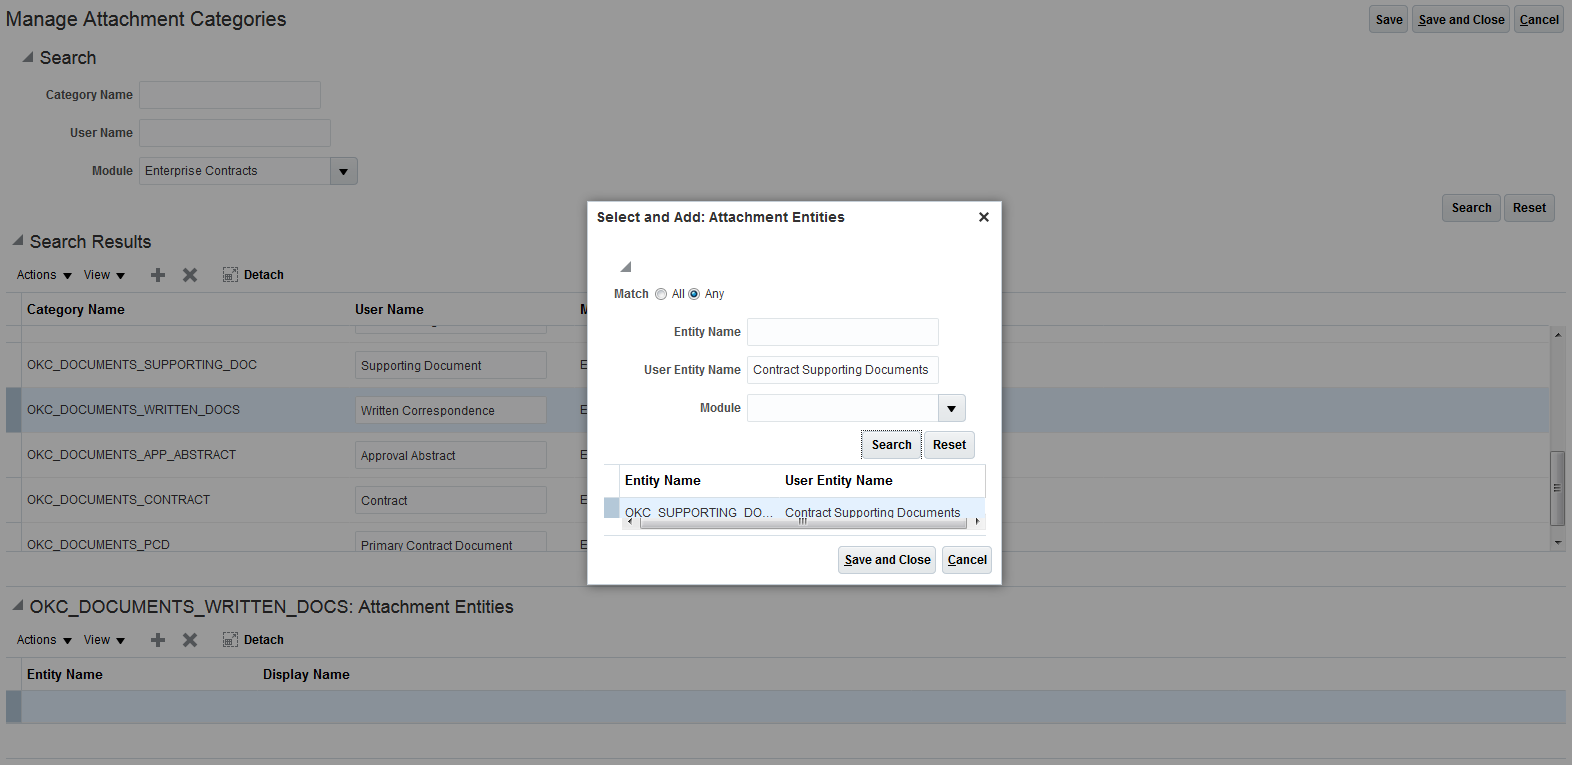Click Save and Close in the dialog
1572x765 pixels.
point(887,560)
